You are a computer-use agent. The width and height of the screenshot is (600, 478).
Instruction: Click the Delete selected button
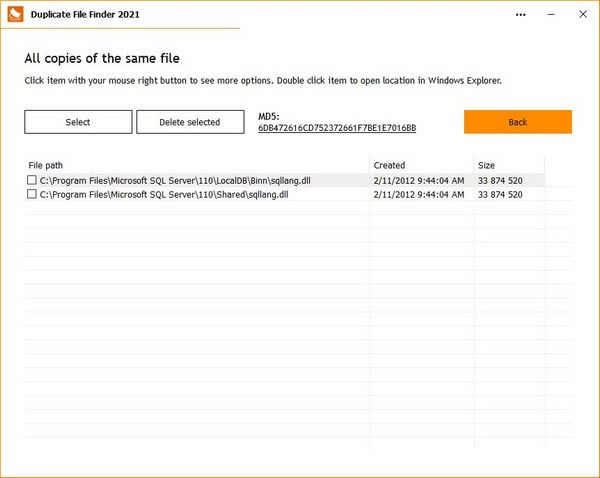click(190, 122)
